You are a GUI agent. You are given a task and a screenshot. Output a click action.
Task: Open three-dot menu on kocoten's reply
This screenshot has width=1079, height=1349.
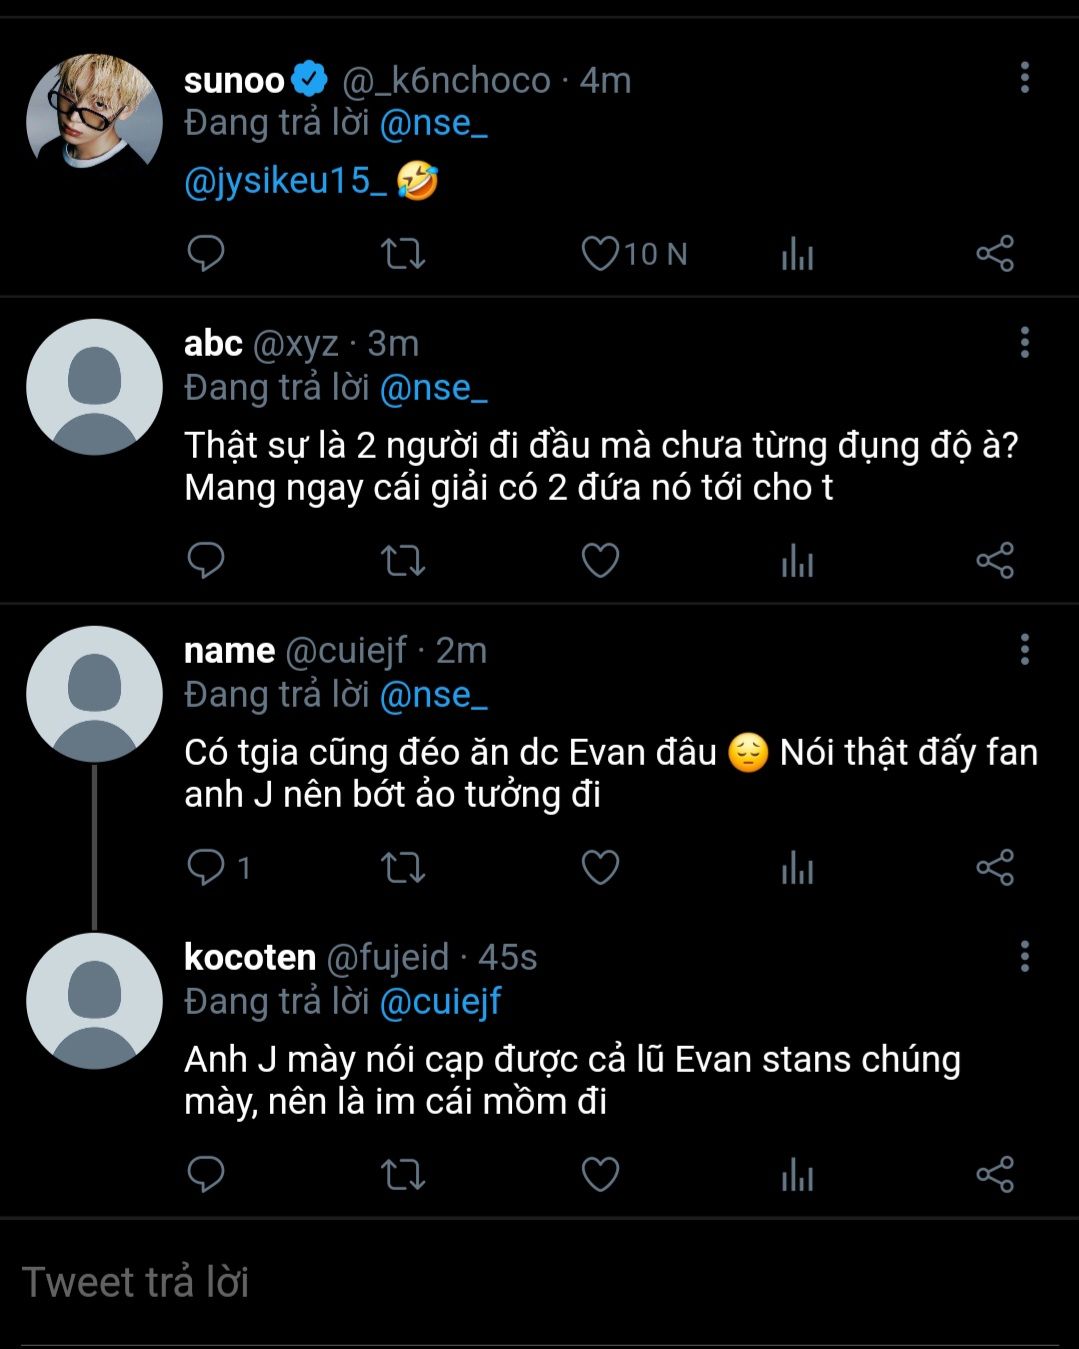pos(1024,956)
